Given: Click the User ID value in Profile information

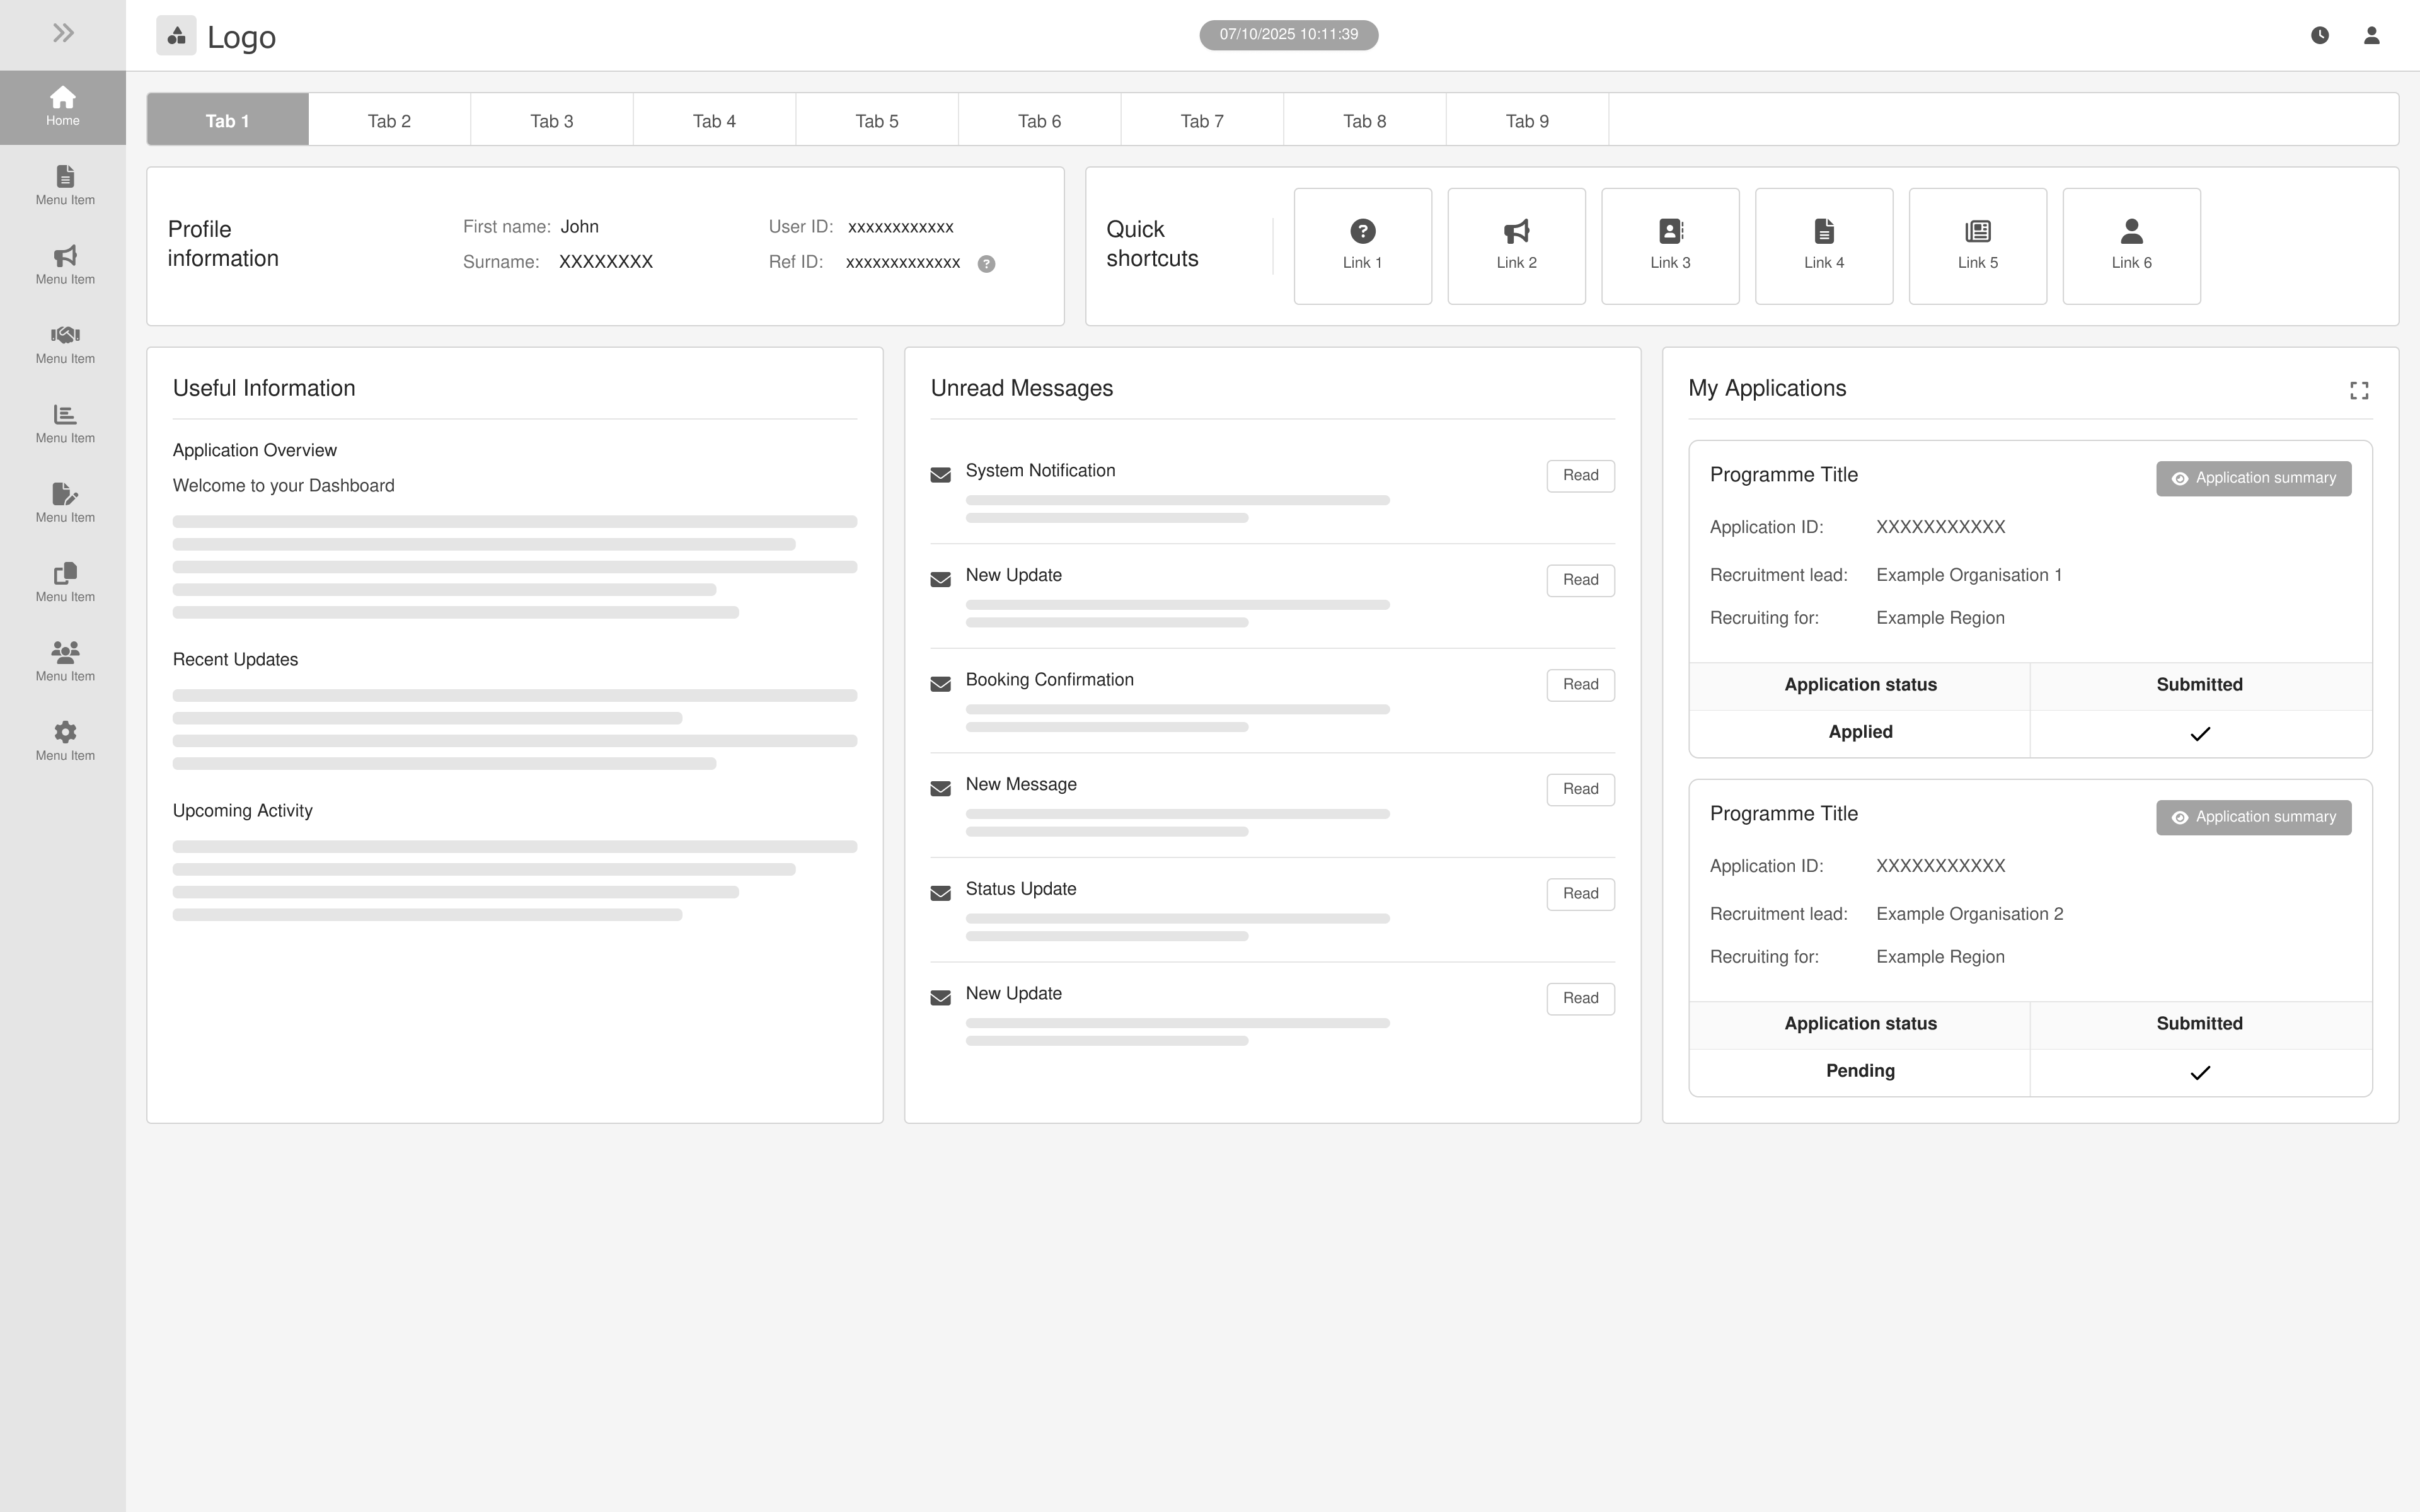Looking at the screenshot, I should (900, 227).
